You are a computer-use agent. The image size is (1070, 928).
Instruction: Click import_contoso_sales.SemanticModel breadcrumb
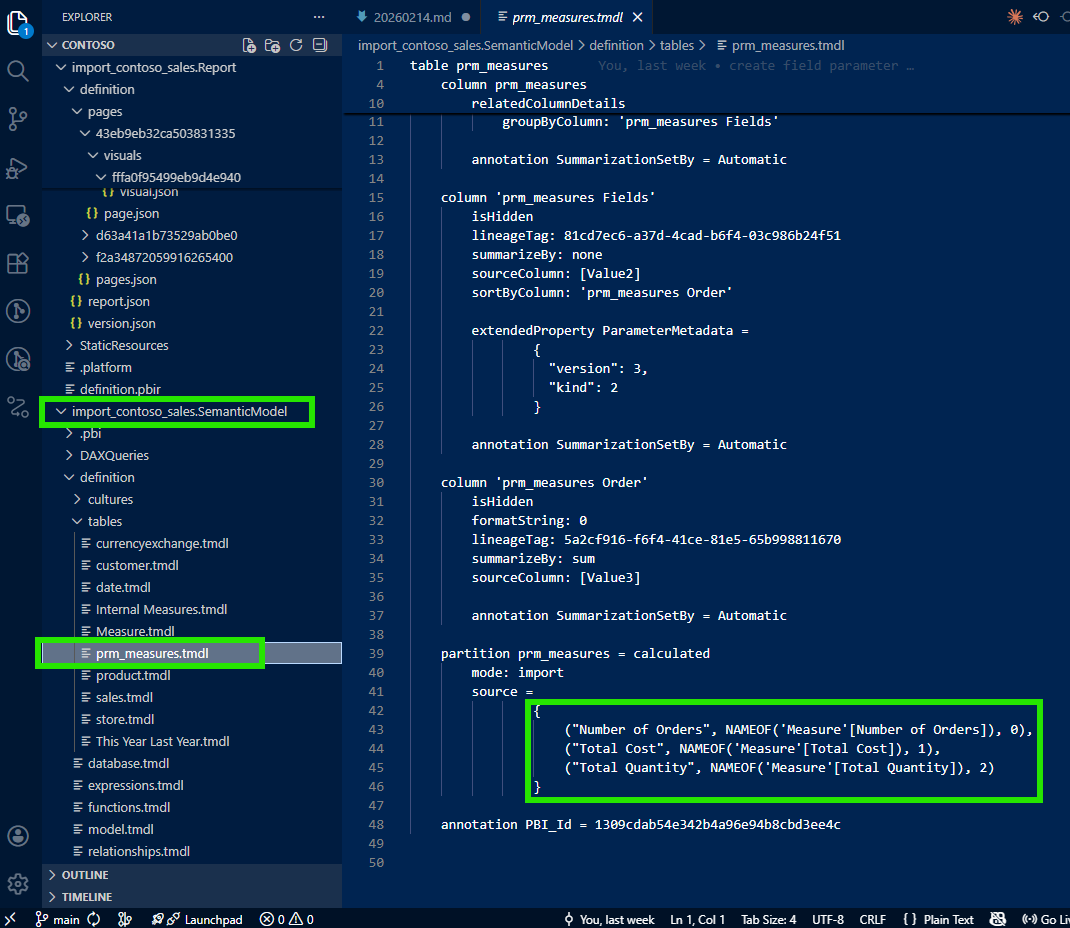tap(465, 45)
